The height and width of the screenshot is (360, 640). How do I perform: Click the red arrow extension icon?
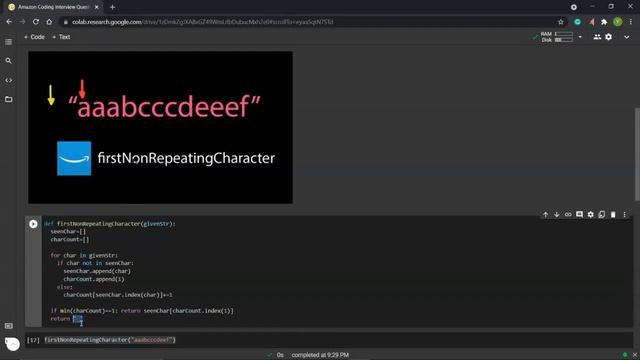point(591,22)
